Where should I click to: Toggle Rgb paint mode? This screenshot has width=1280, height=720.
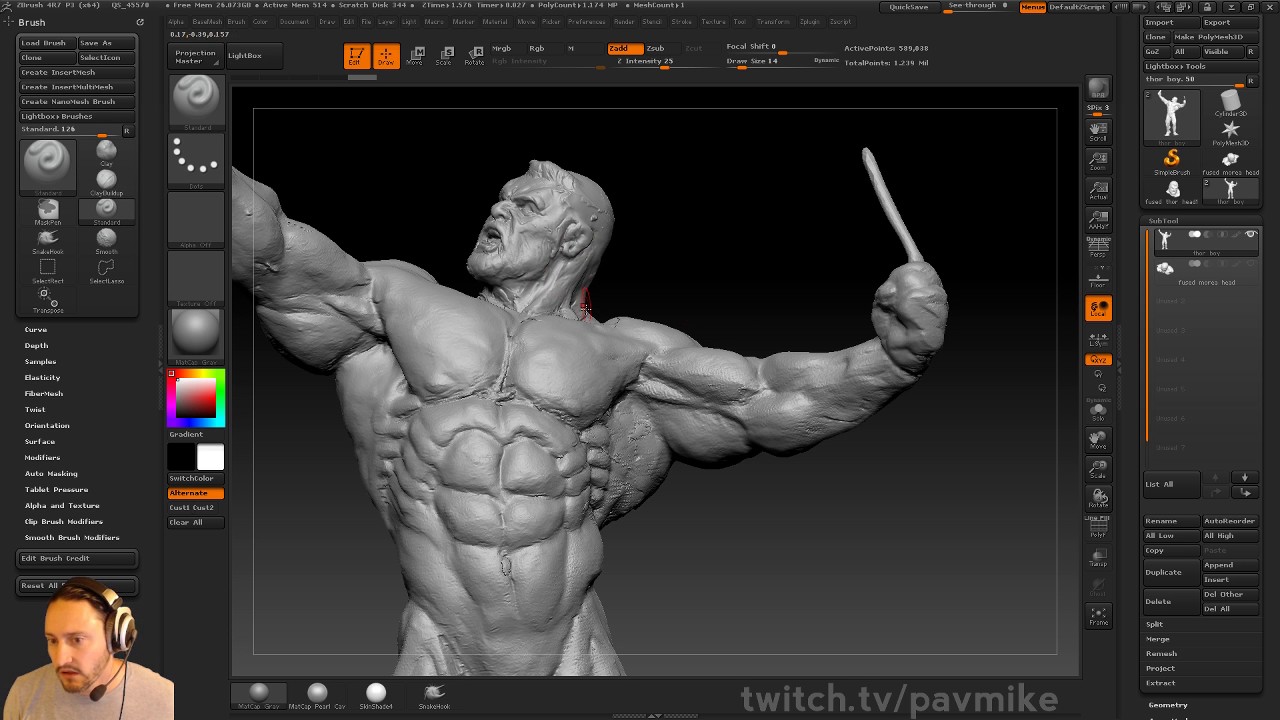(x=537, y=48)
